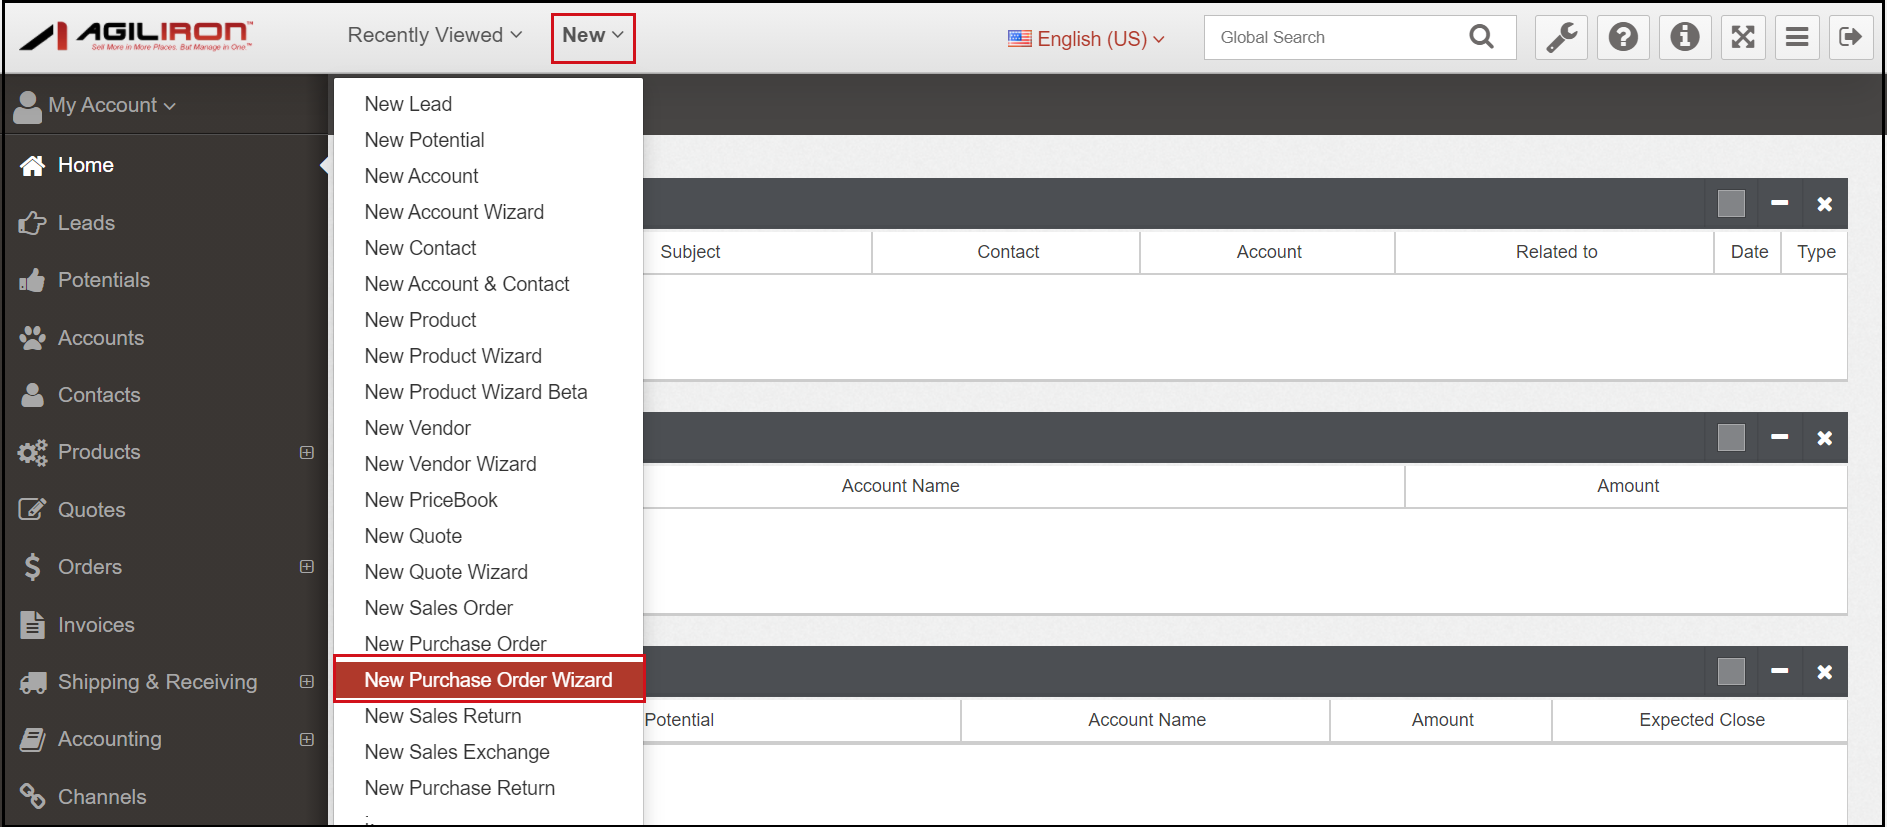Click the Expected Close column header
This screenshot has height=827, width=1887.
pyautogui.click(x=1701, y=720)
